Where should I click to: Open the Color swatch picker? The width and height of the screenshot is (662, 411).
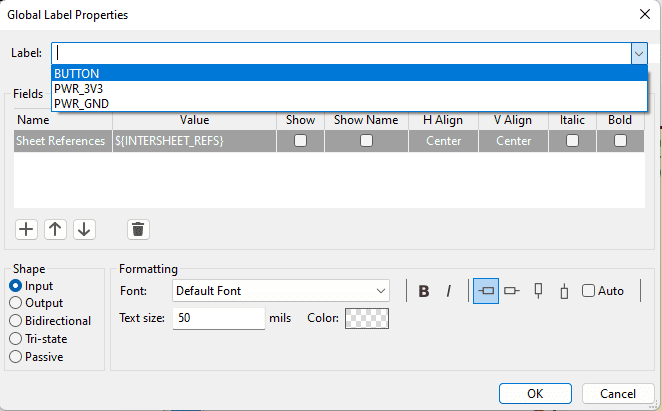pos(367,318)
